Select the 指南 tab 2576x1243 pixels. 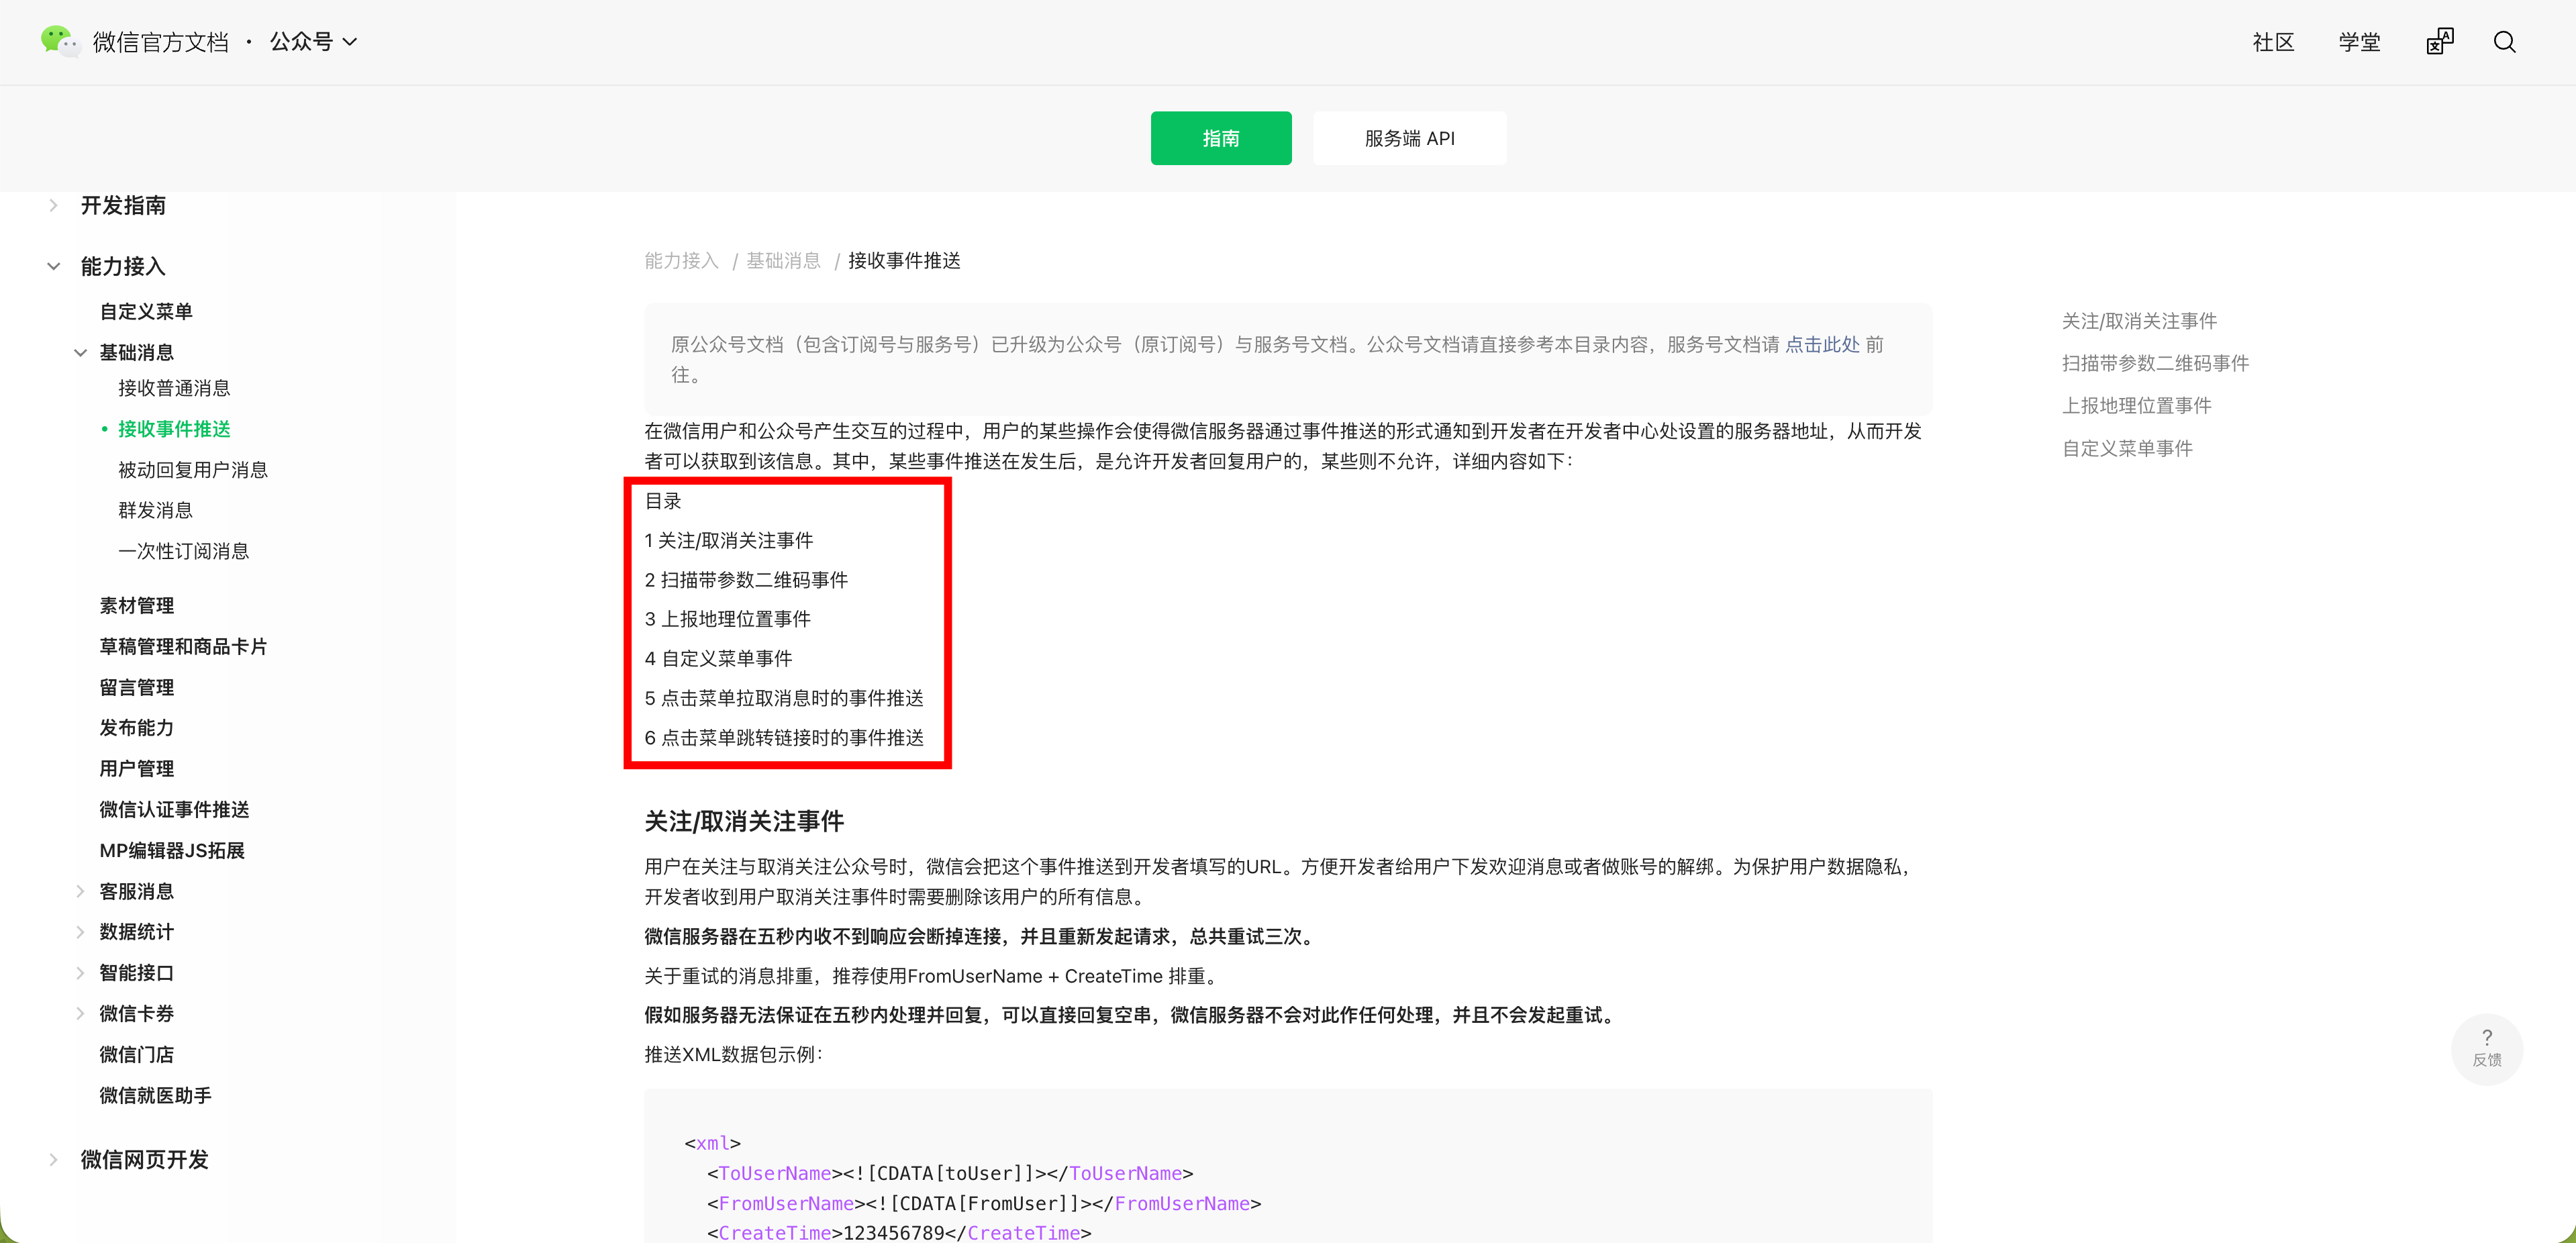(1220, 138)
